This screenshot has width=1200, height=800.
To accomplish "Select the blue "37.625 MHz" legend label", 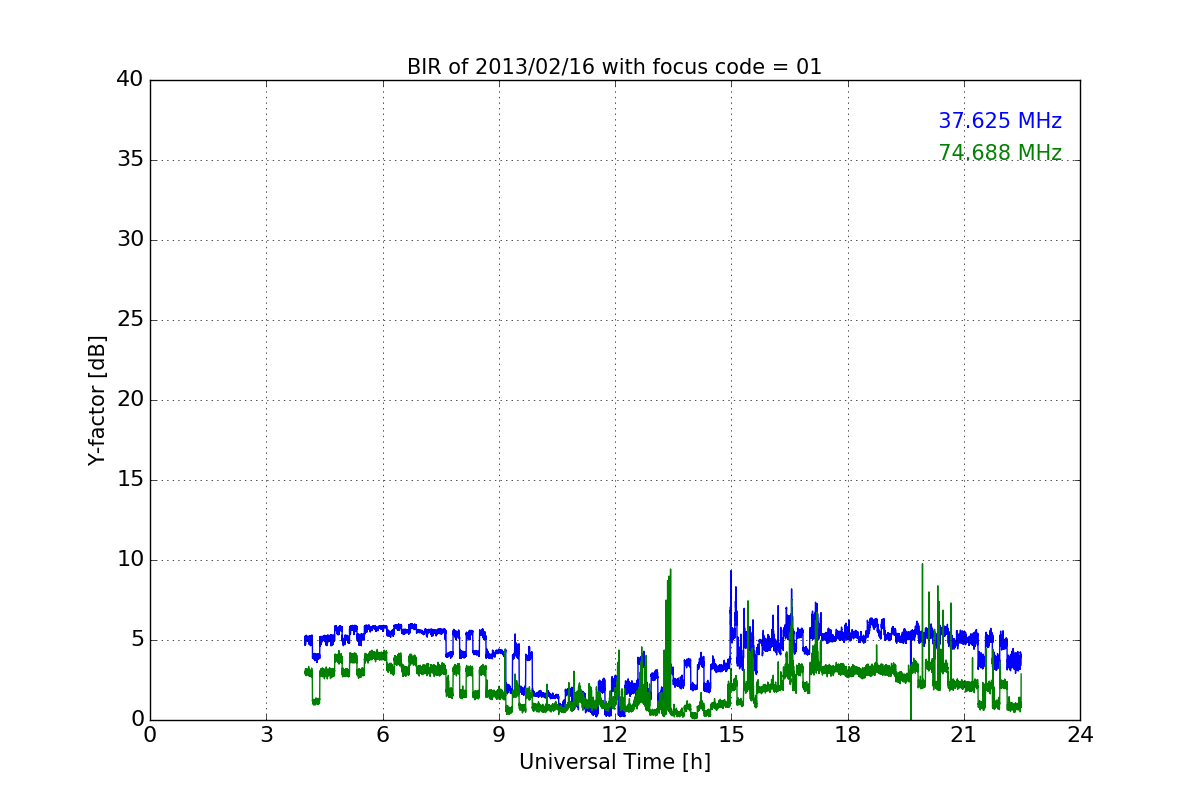I will pos(1000,121).
